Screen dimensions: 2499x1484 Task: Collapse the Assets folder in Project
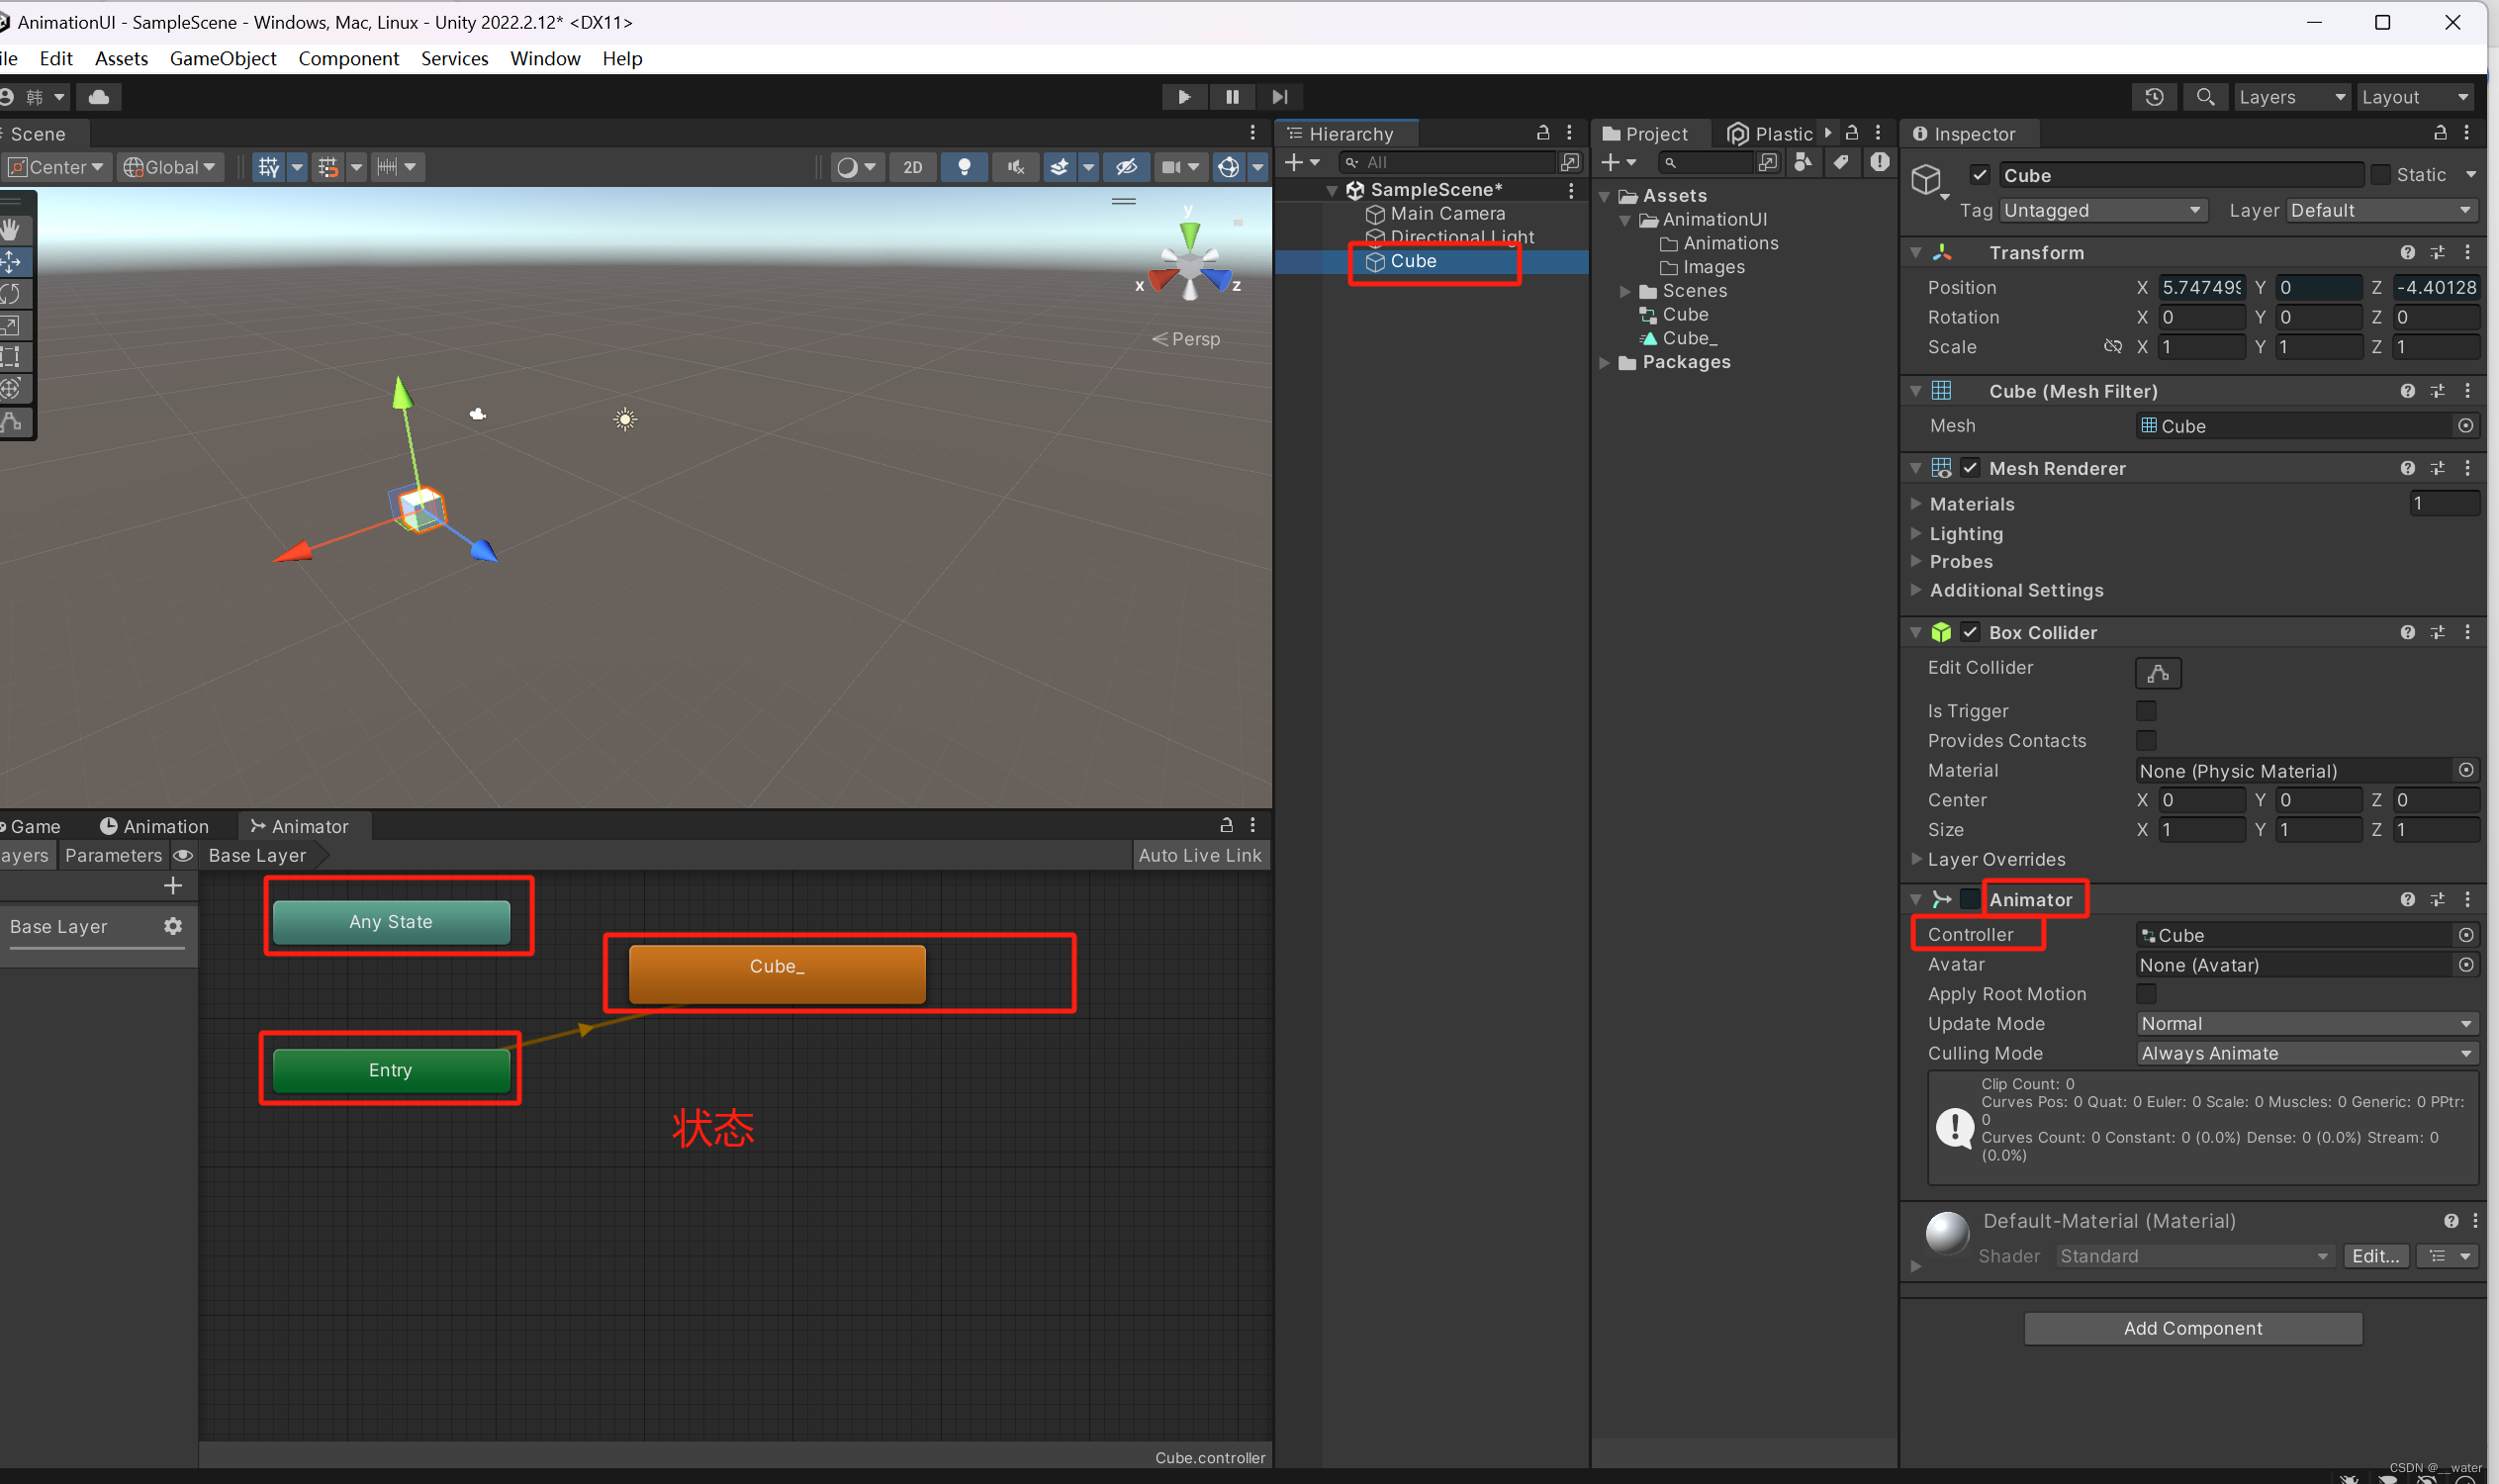click(x=1605, y=196)
